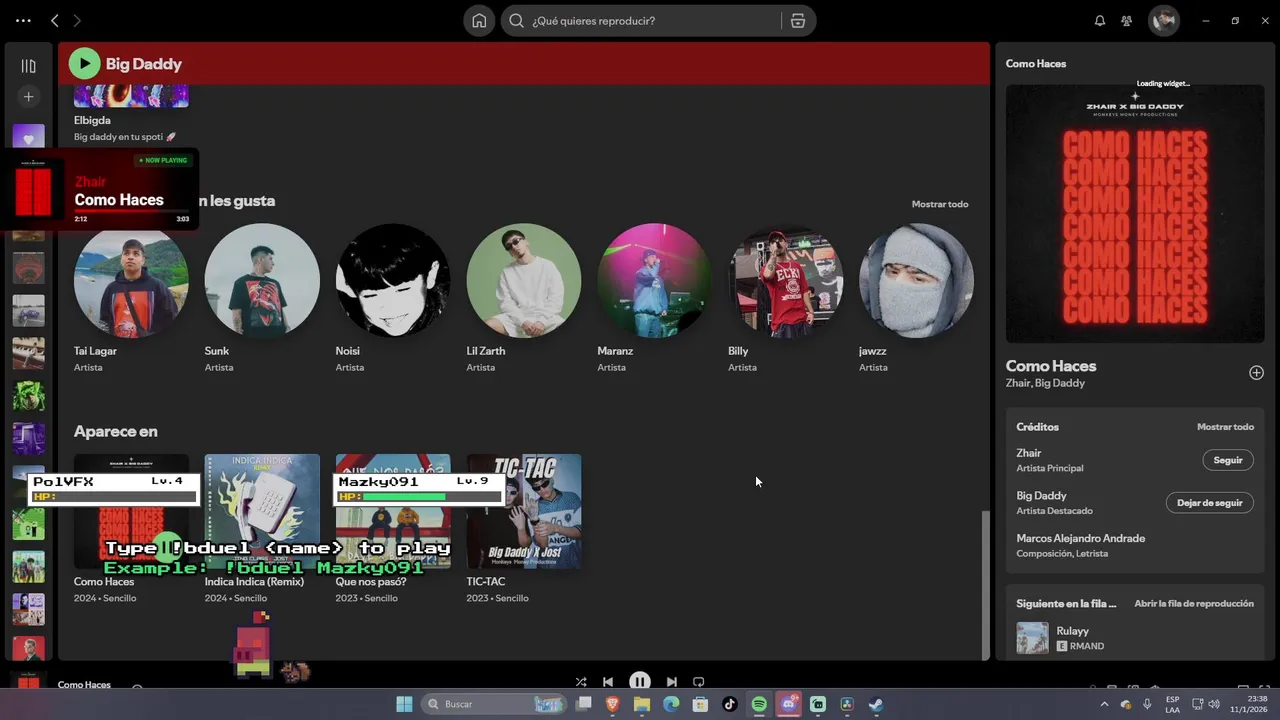Show all credits
Screen dimensions: 1280x720
click(x=1225, y=427)
